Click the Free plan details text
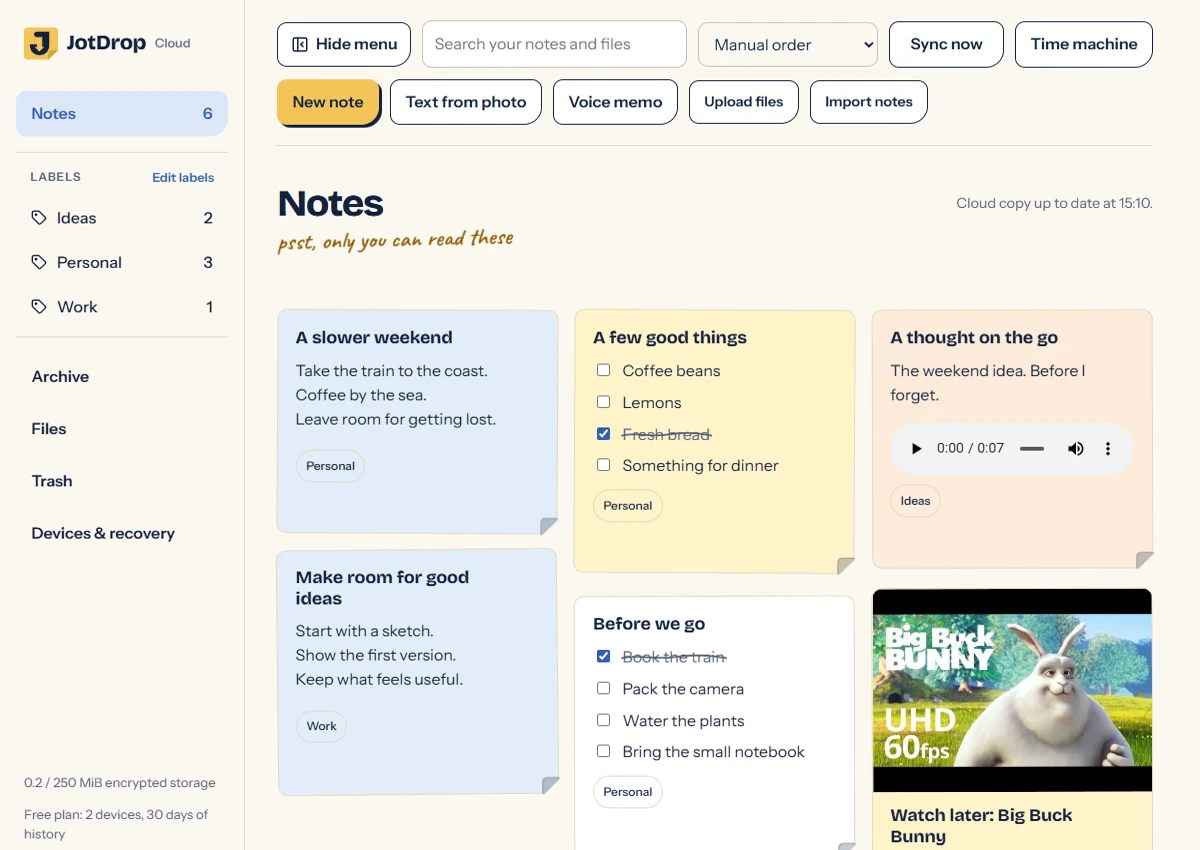The height and width of the screenshot is (850, 1200). 116,824
